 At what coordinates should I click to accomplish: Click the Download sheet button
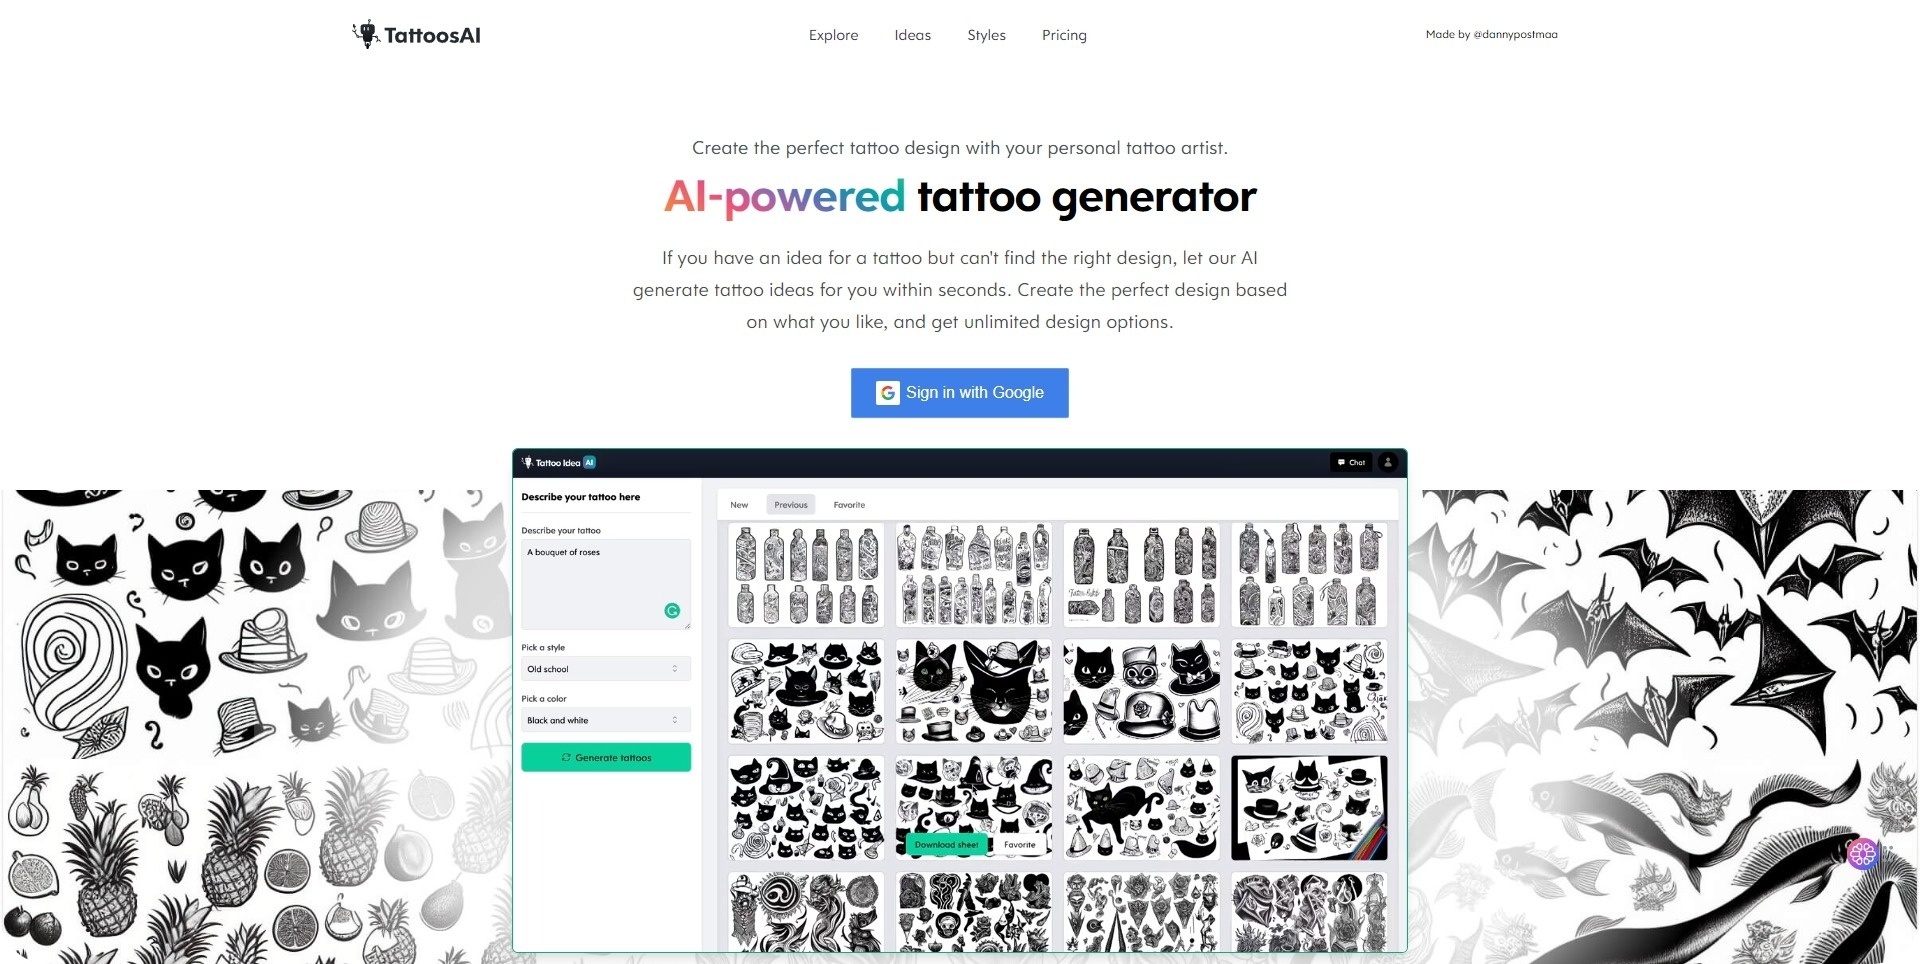click(946, 845)
